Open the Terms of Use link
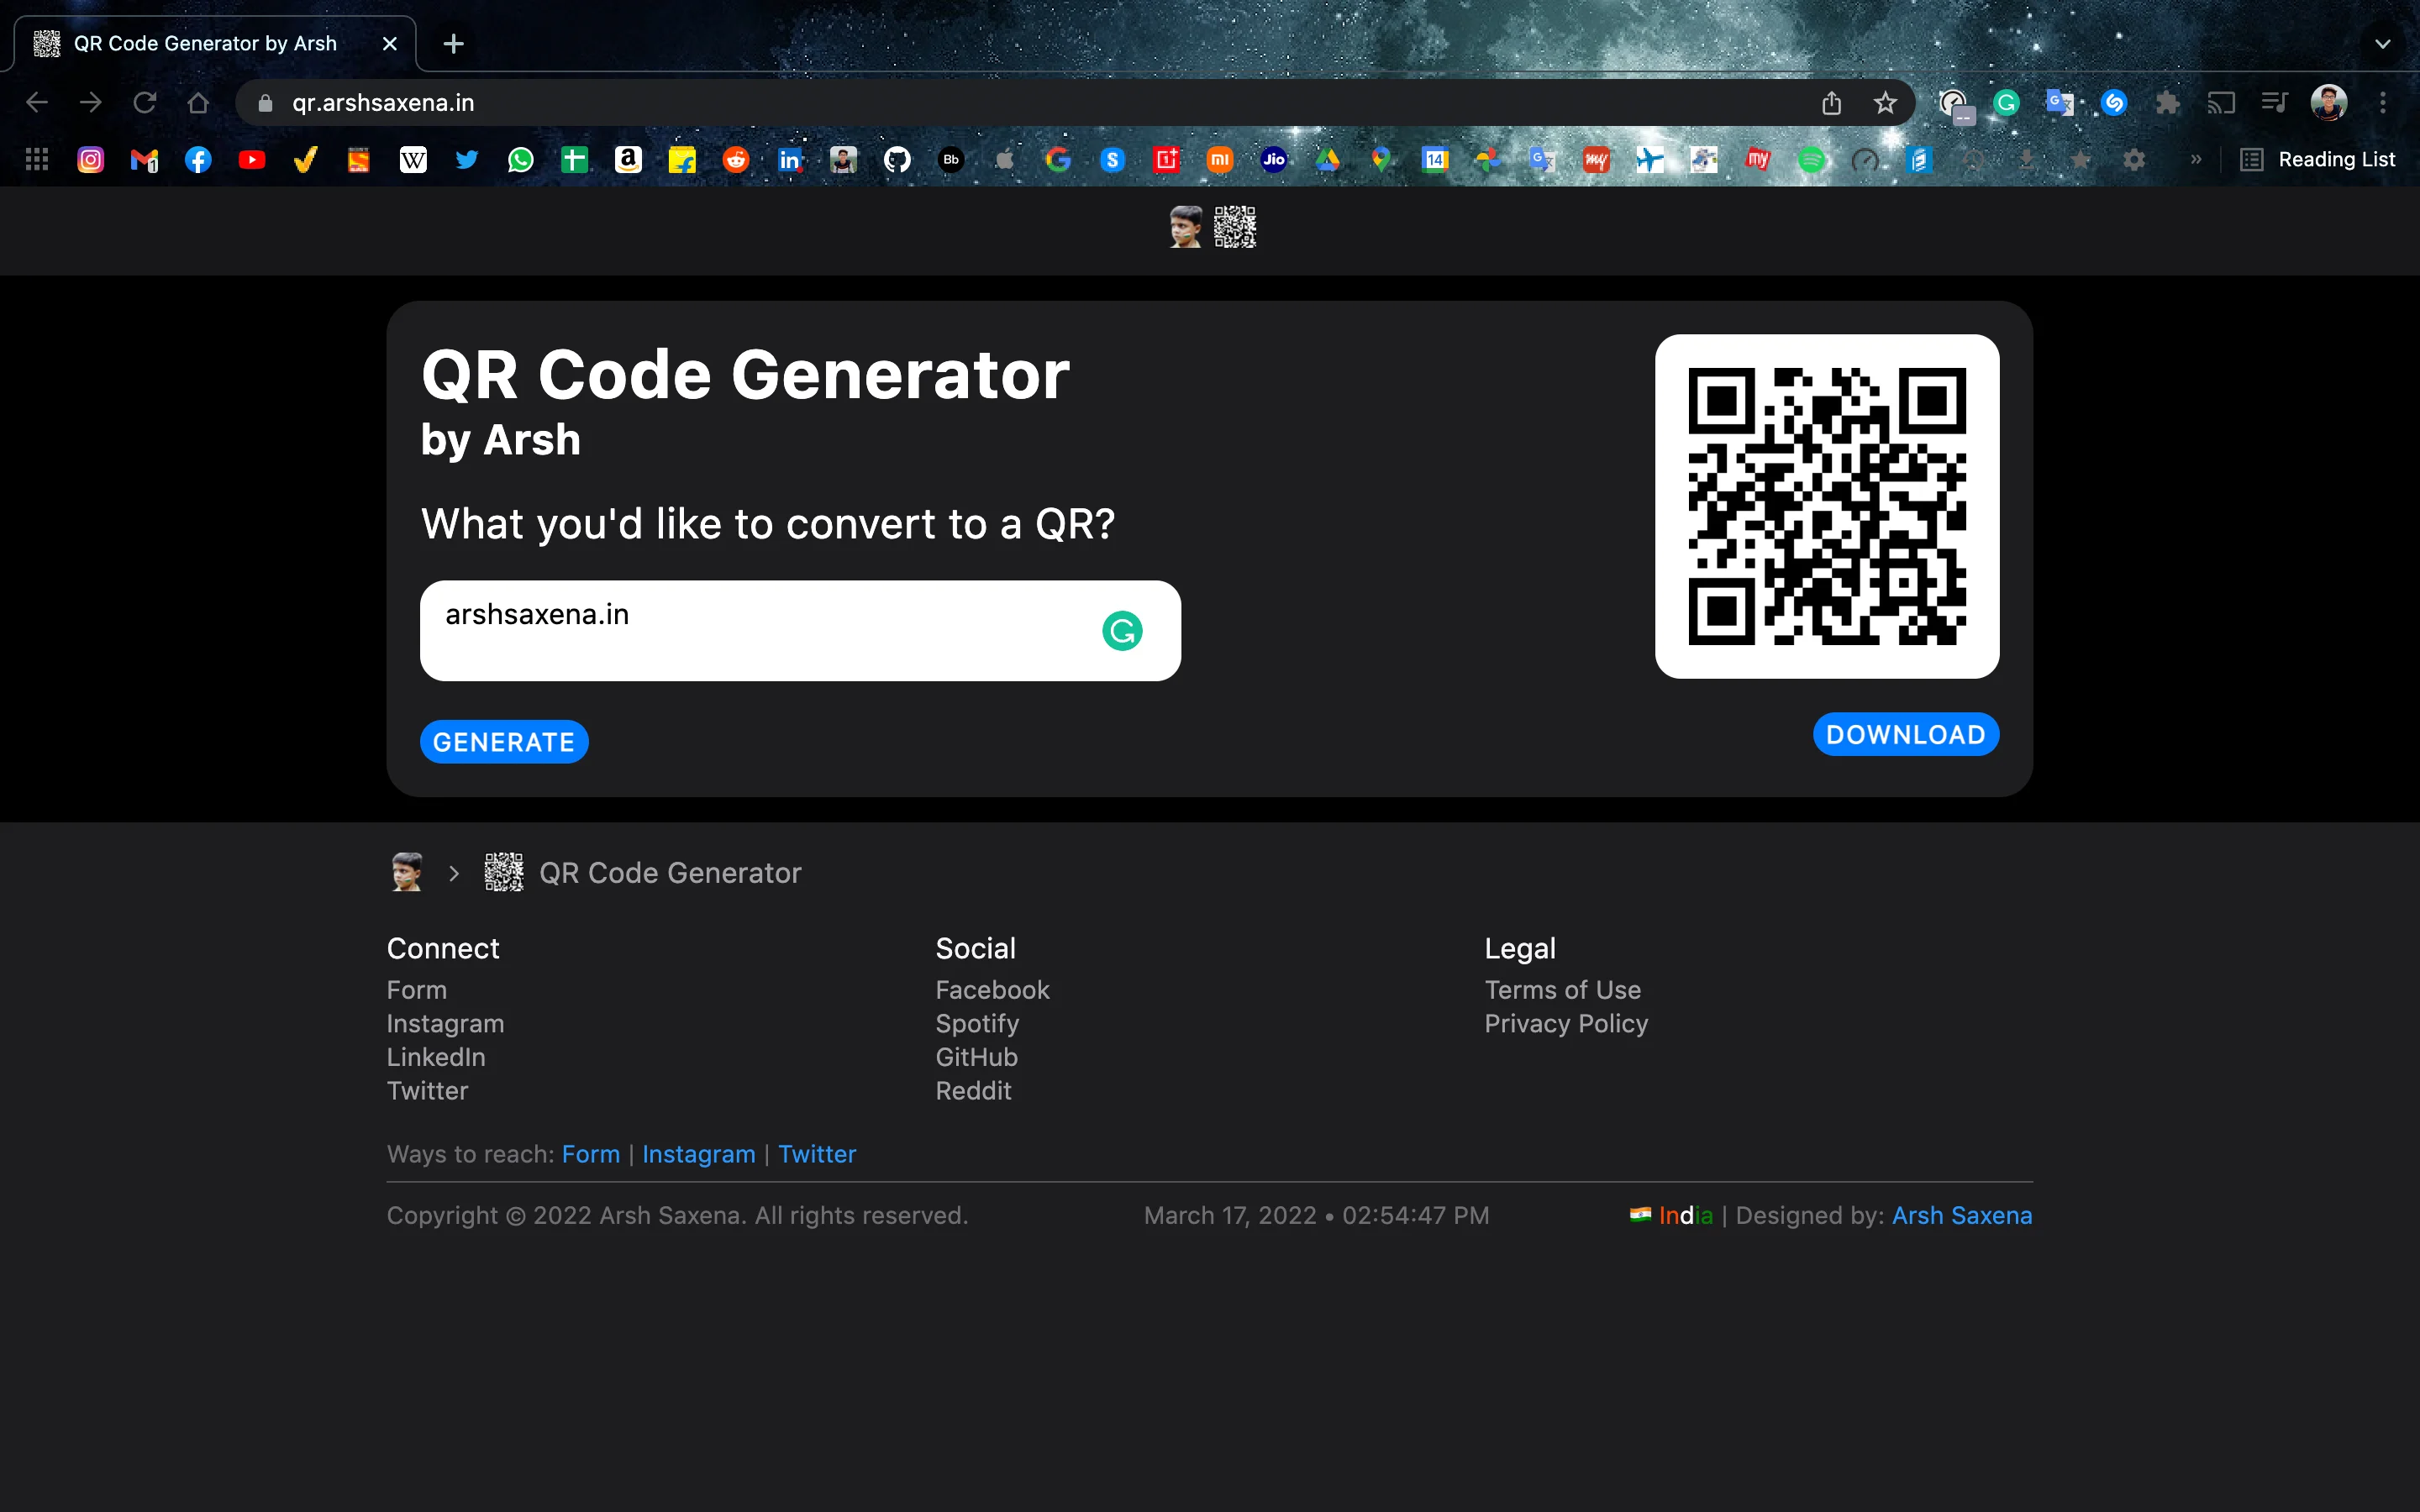The image size is (2420, 1512). 1563,990
